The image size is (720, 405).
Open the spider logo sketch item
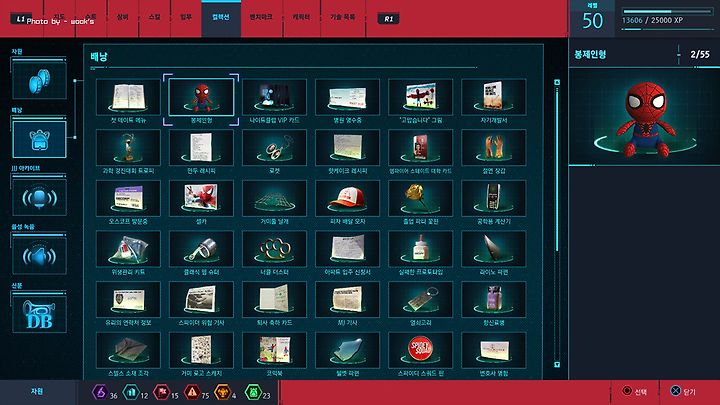coord(201,350)
